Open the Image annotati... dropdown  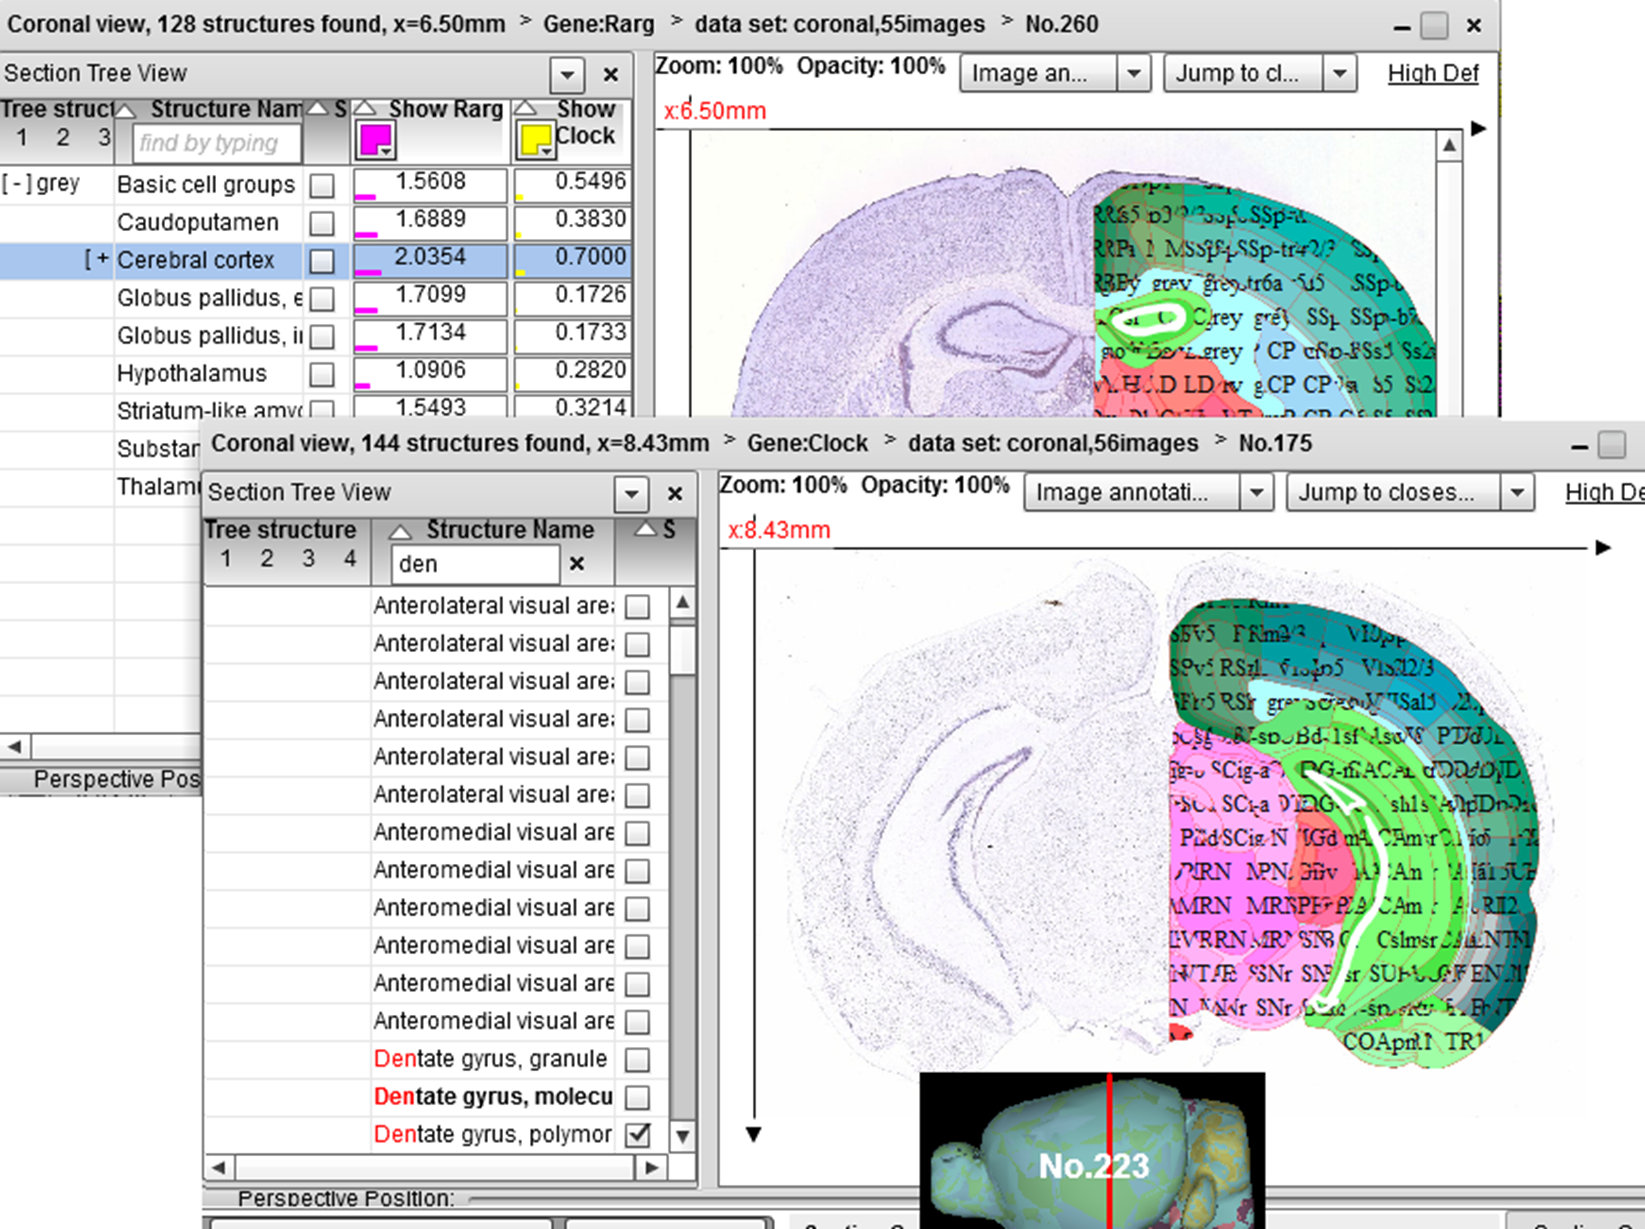(x=1256, y=492)
